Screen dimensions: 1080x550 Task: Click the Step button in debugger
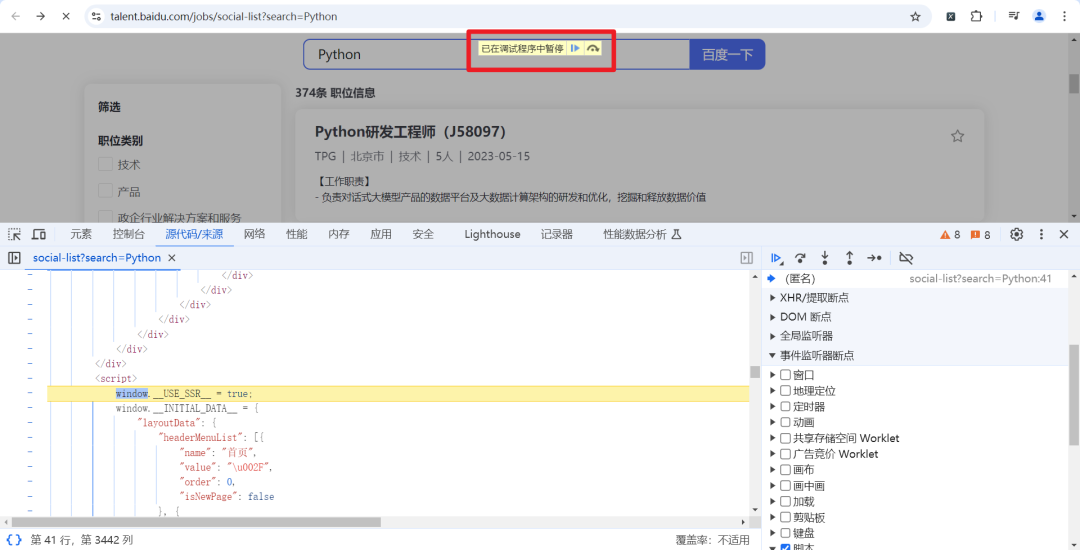point(875,258)
